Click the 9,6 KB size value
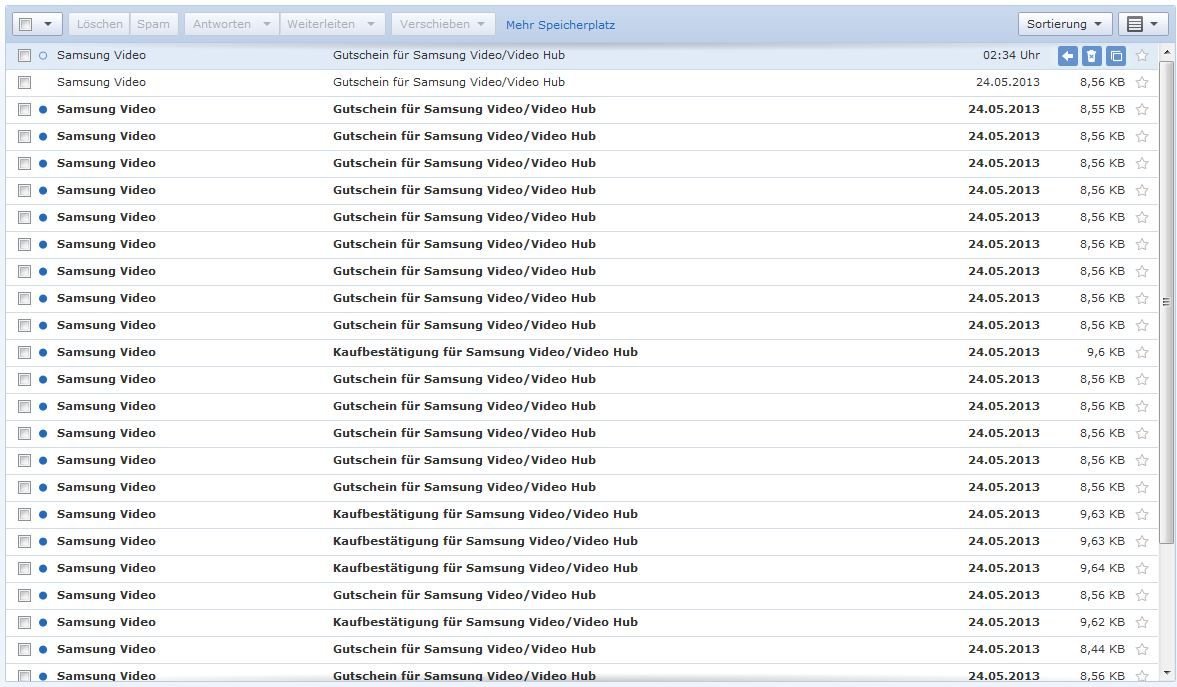1177x687 pixels. coord(1106,353)
